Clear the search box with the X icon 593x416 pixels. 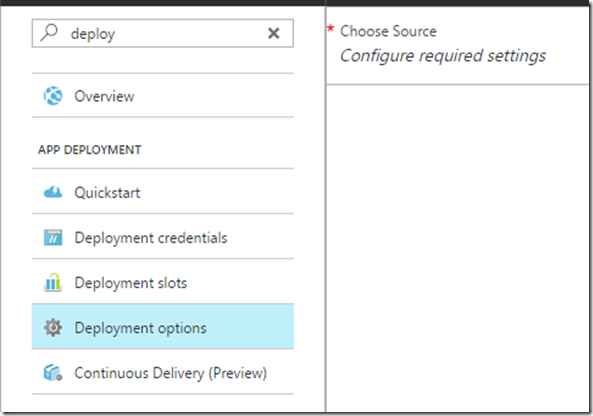273,33
